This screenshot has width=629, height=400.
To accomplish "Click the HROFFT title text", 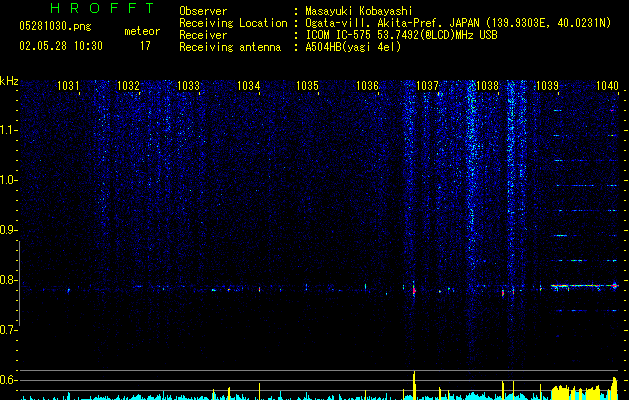I will [102, 8].
